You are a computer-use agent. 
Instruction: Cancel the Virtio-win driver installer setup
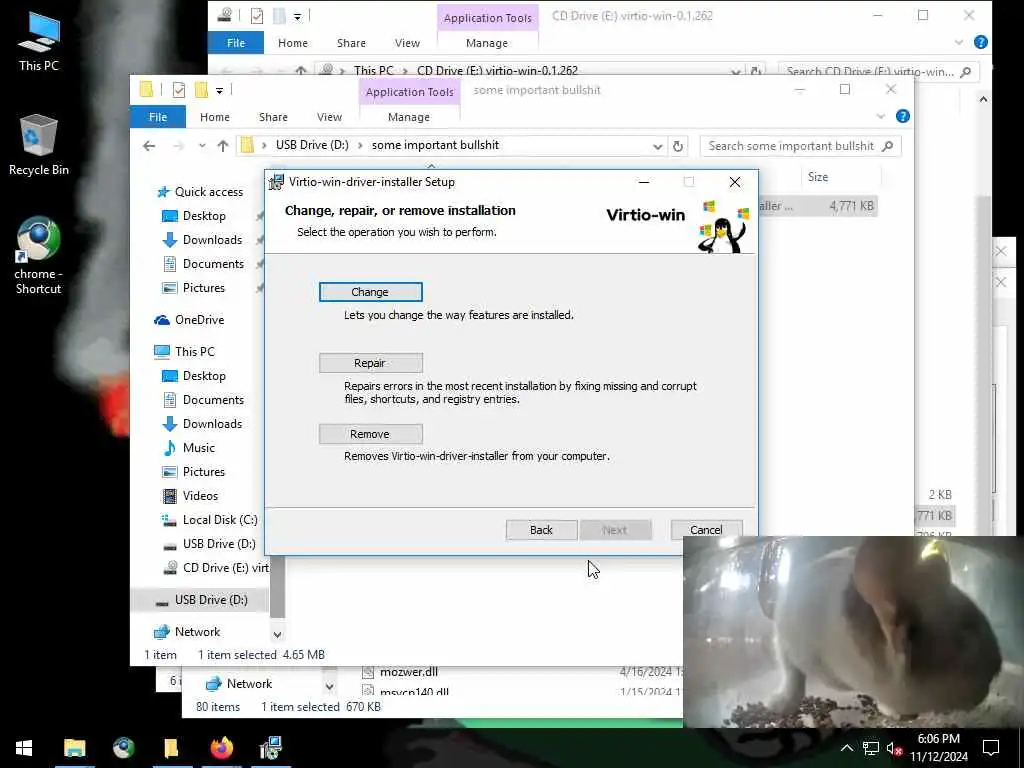(x=707, y=530)
